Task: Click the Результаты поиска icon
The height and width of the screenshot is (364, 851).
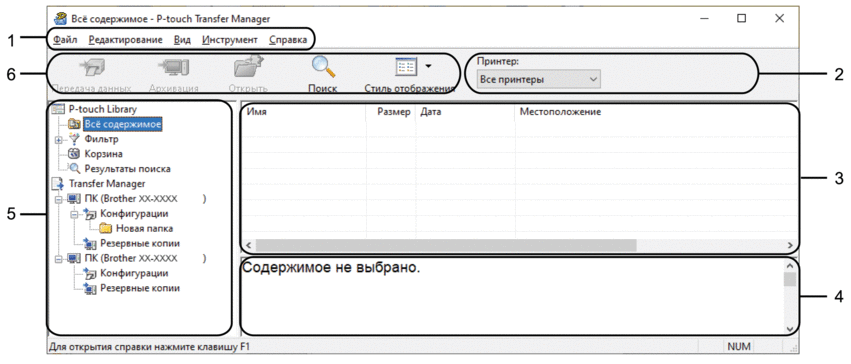Action: (x=74, y=169)
